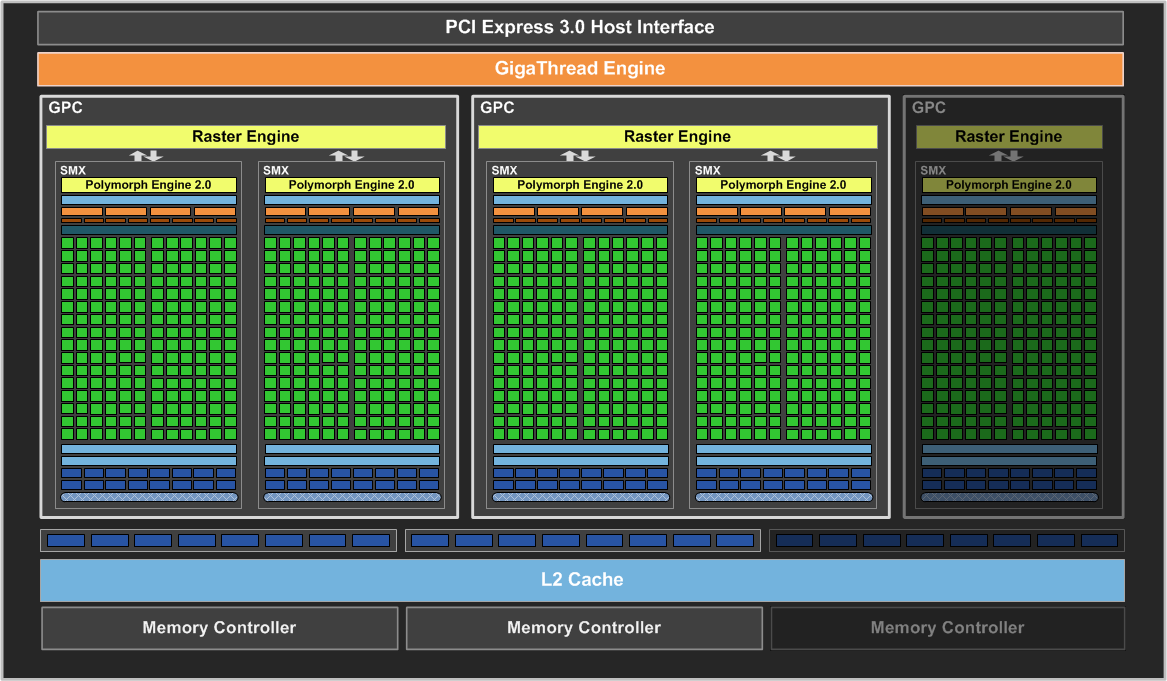
Task: Click the dimmed Memory Controller block
Action: point(947,628)
